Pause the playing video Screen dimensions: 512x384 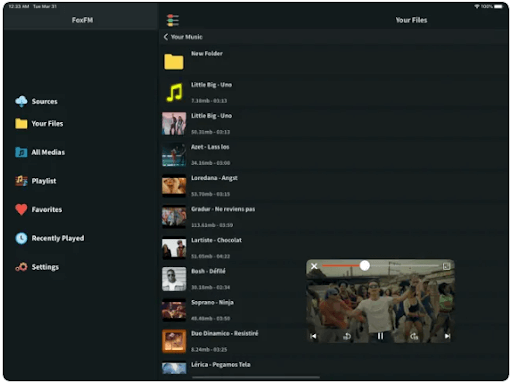tap(380, 336)
